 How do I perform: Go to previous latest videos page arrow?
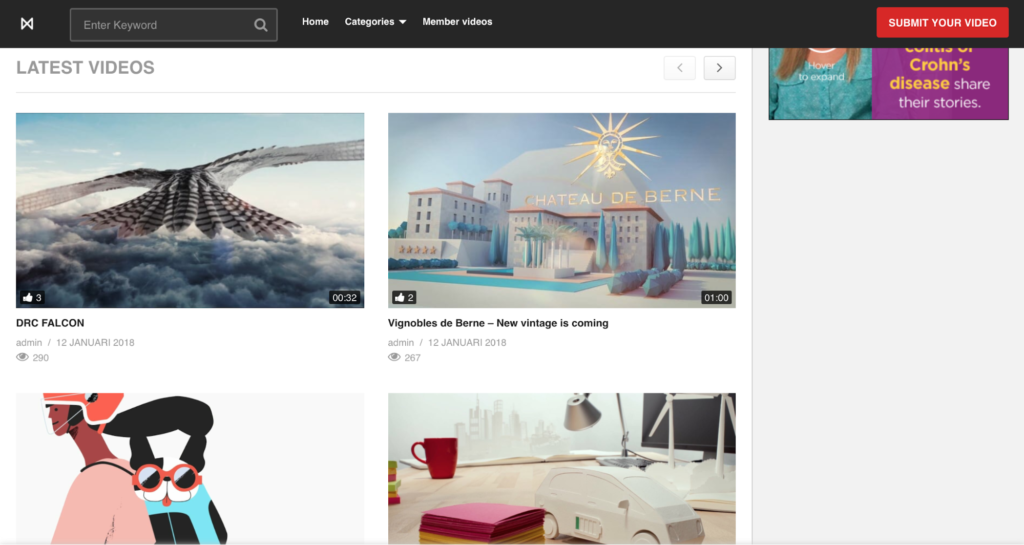pyautogui.click(x=680, y=68)
